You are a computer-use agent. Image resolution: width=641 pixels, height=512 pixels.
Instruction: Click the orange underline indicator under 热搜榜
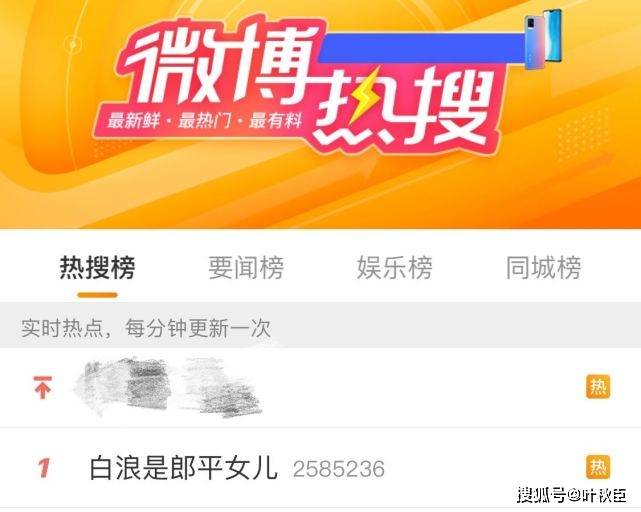coord(97,295)
